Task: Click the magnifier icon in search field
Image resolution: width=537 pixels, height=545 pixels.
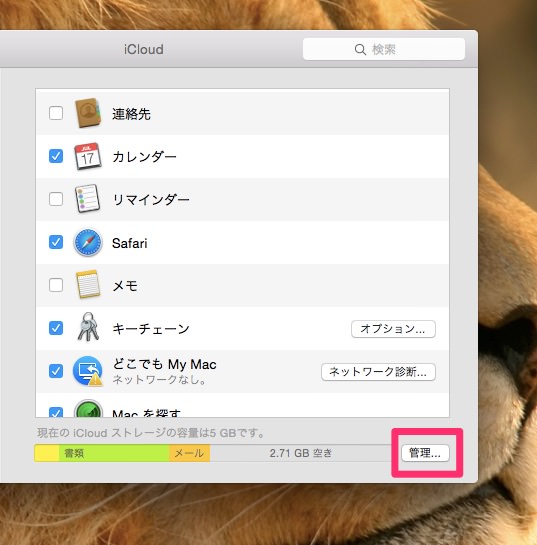Action: point(360,49)
